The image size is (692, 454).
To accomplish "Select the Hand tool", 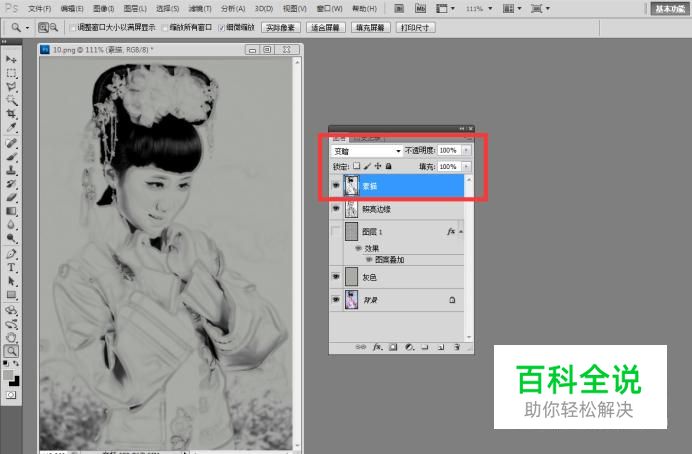I will click(x=11, y=338).
